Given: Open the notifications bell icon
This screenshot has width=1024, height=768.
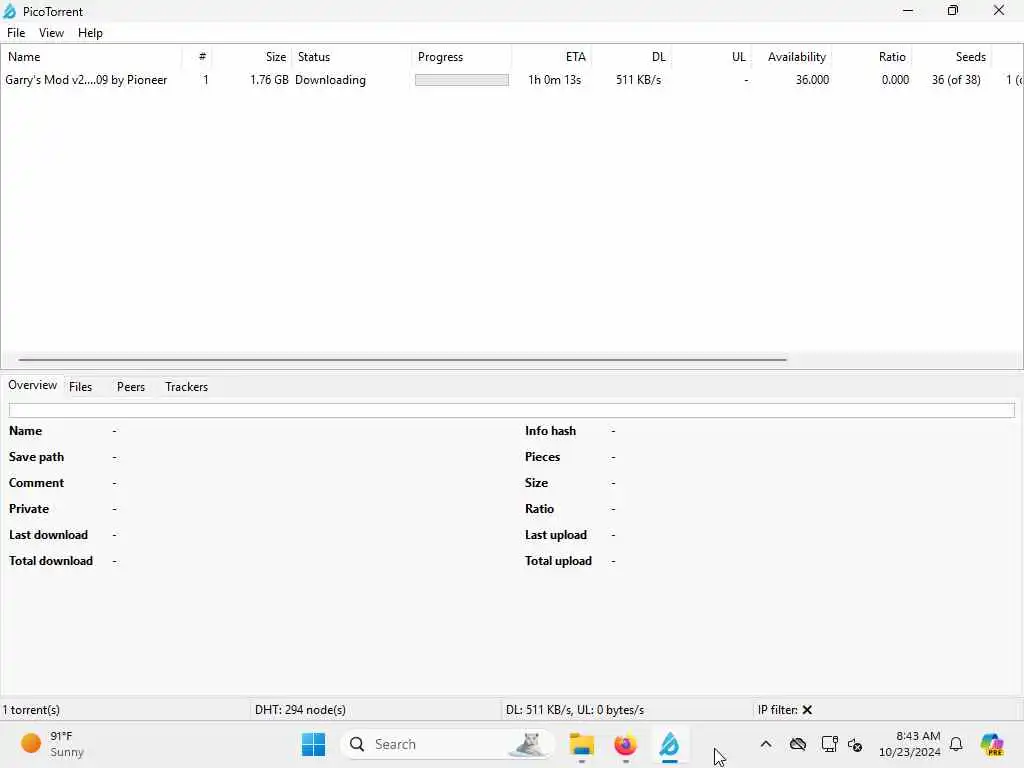Looking at the screenshot, I should [956, 744].
